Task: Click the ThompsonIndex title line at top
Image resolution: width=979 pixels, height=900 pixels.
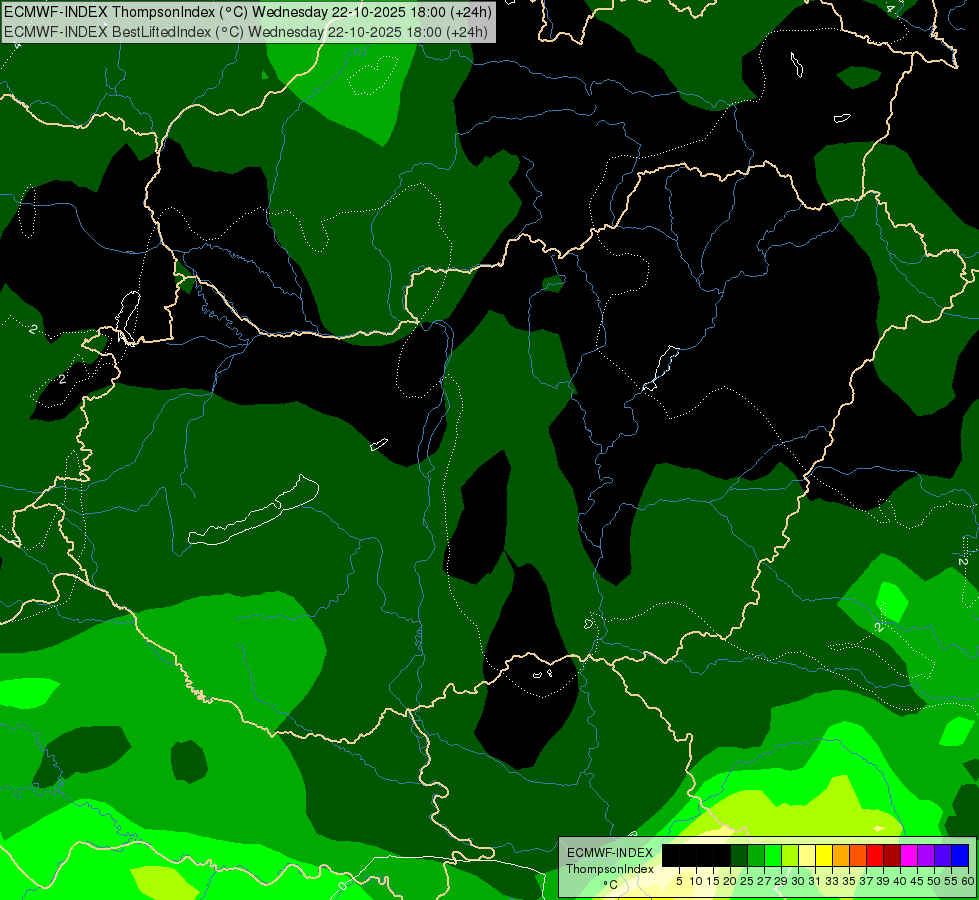Action: coord(248,12)
